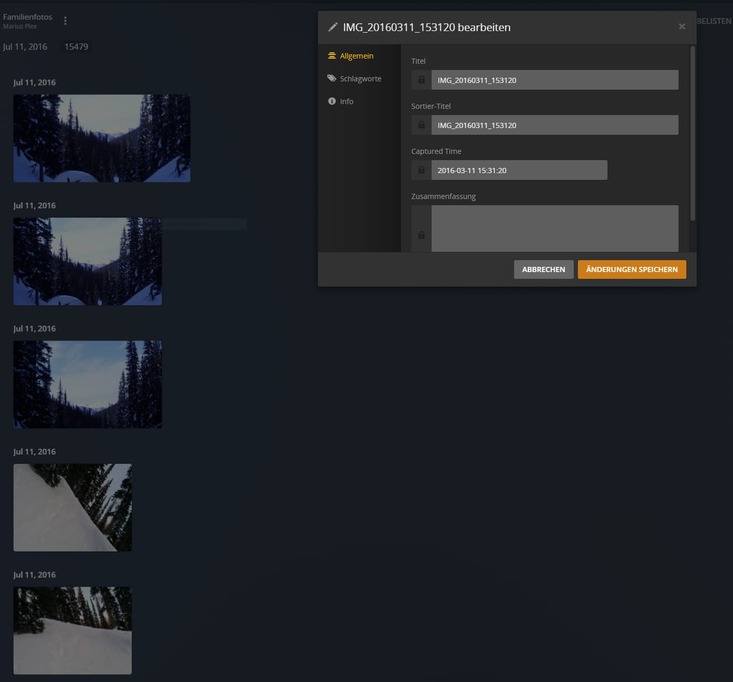Toggle the lock icon beside Sortier-Titel field

pos(421,125)
